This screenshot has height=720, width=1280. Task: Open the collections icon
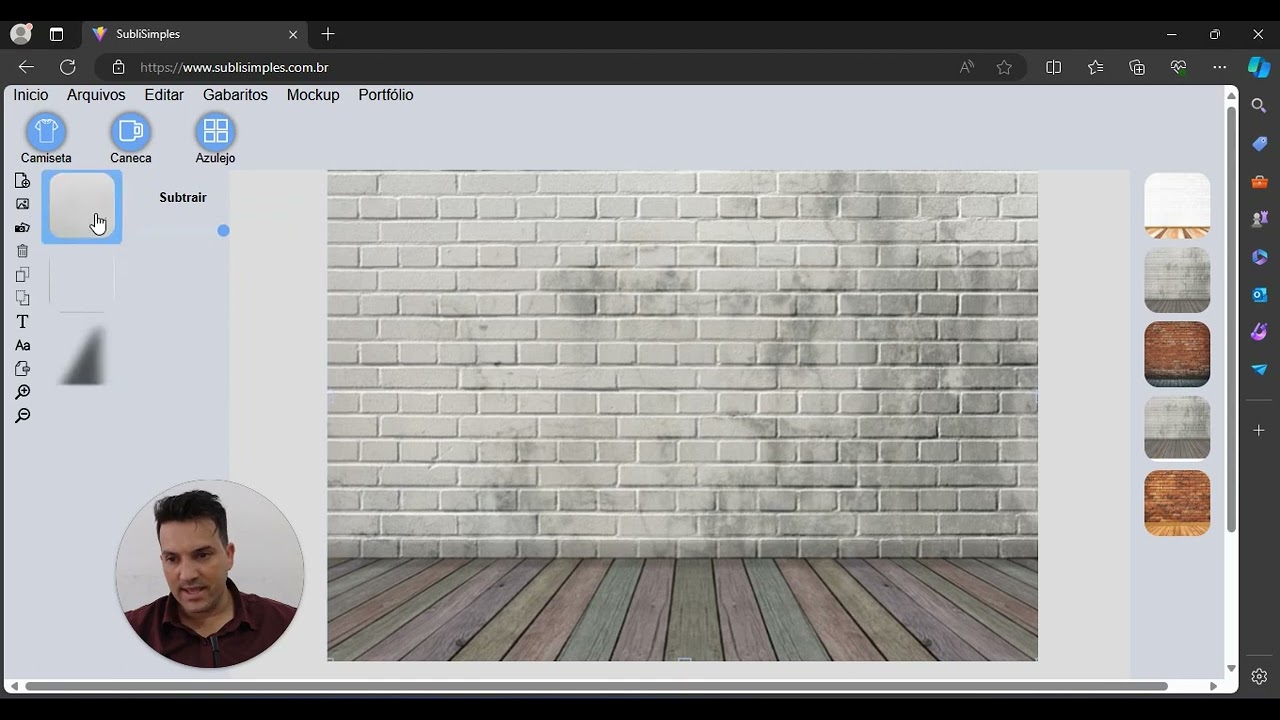tap(1137, 67)
